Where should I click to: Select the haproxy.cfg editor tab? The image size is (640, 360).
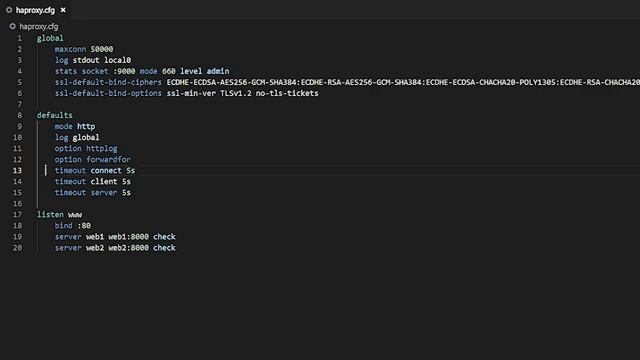[x=35, y=10]
